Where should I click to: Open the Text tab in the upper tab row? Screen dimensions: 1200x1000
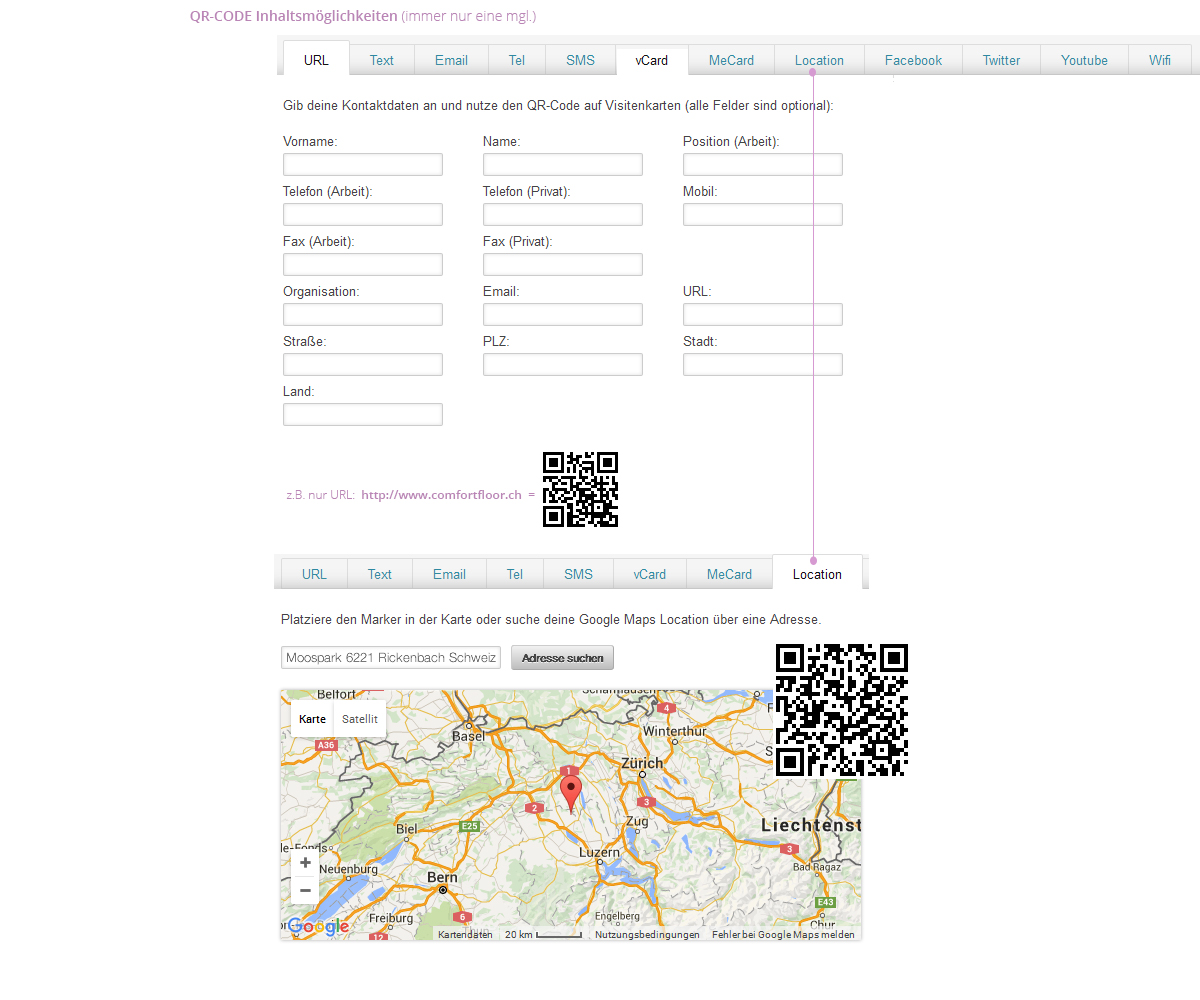382,60
